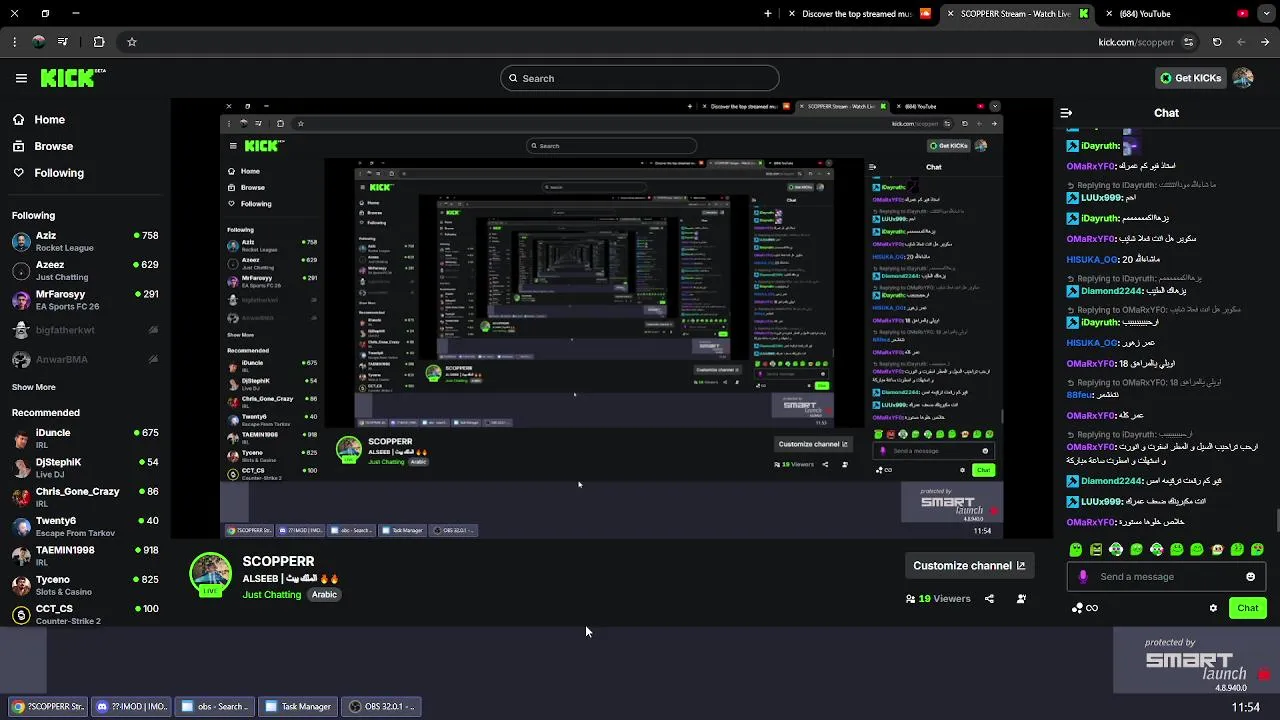
Task: Click the 19 Viewers count
Action: (x=938, y=599)
